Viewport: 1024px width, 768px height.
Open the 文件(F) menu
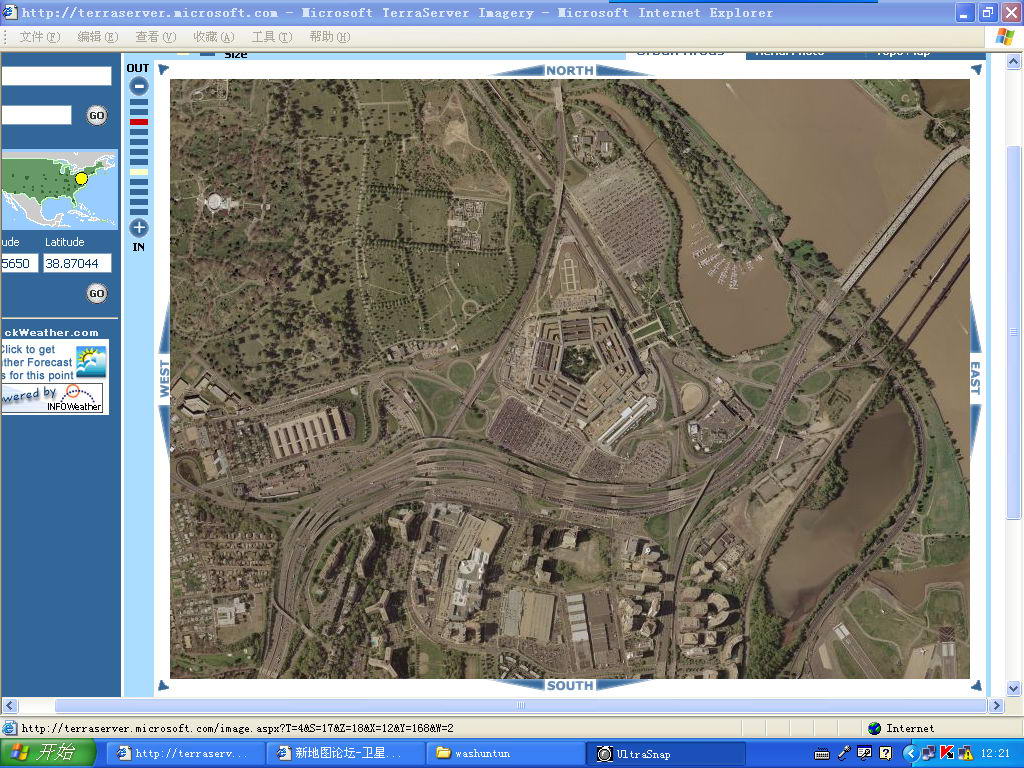tap(39, 37)
